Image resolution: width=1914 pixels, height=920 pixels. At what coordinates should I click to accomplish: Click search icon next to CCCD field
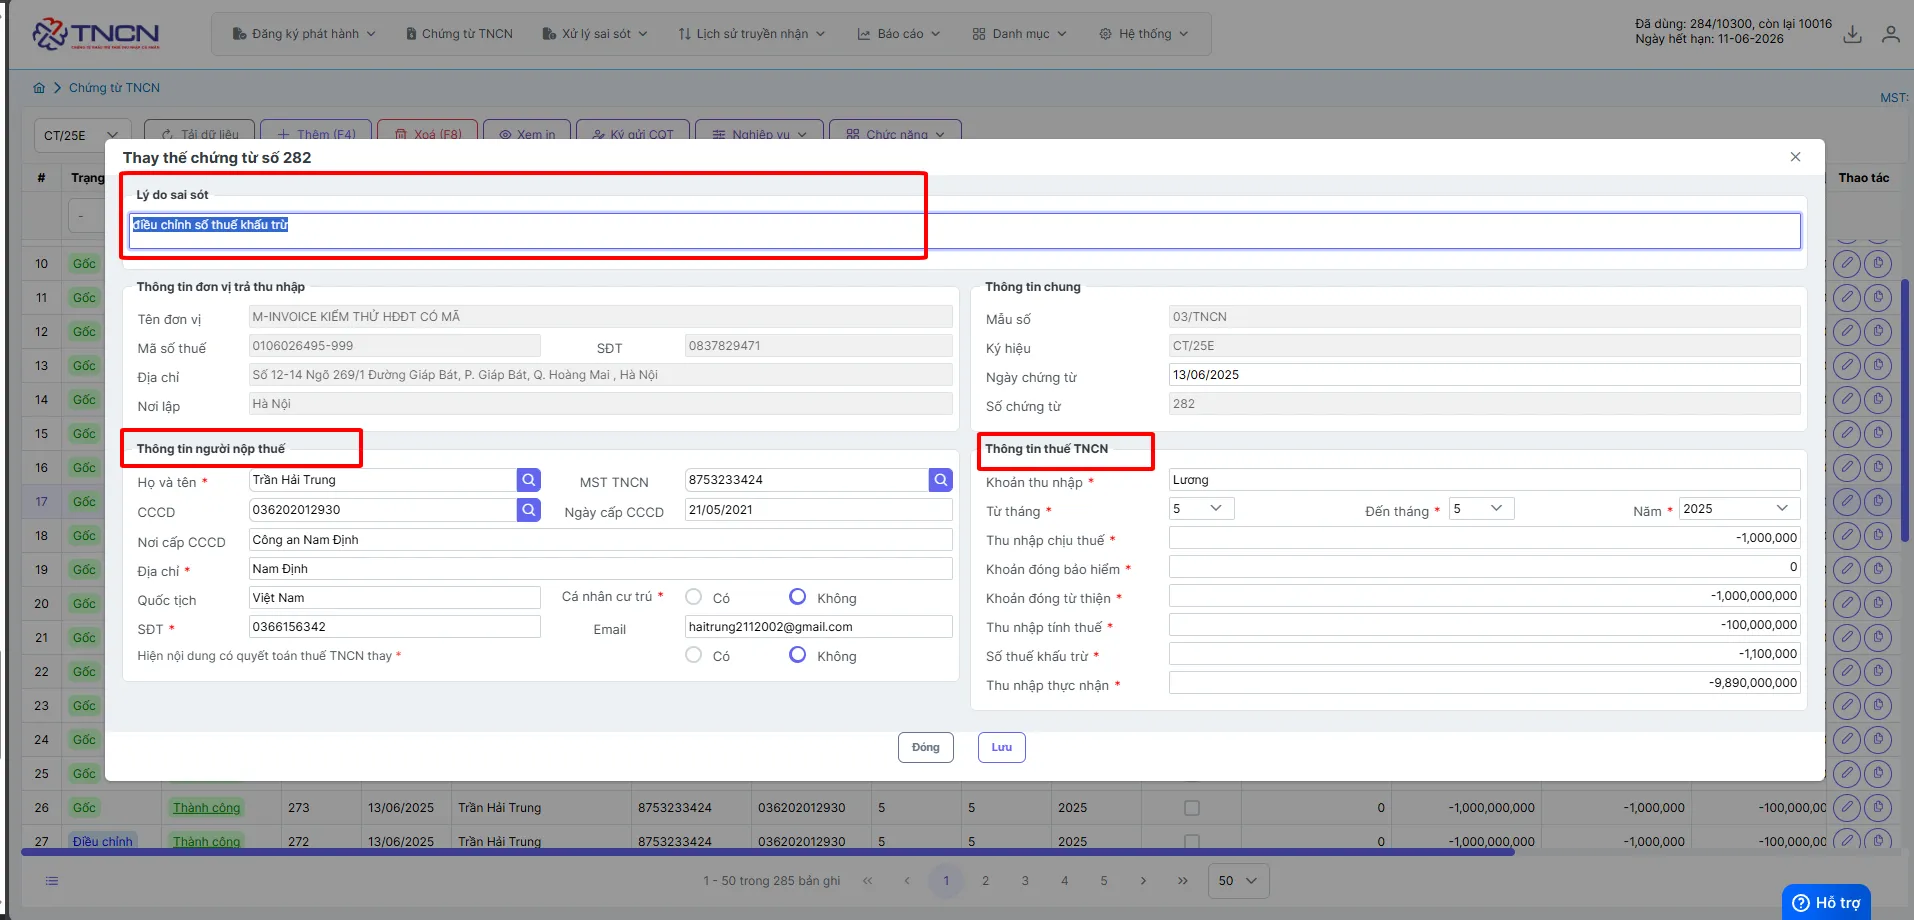[x=529, y=510]
